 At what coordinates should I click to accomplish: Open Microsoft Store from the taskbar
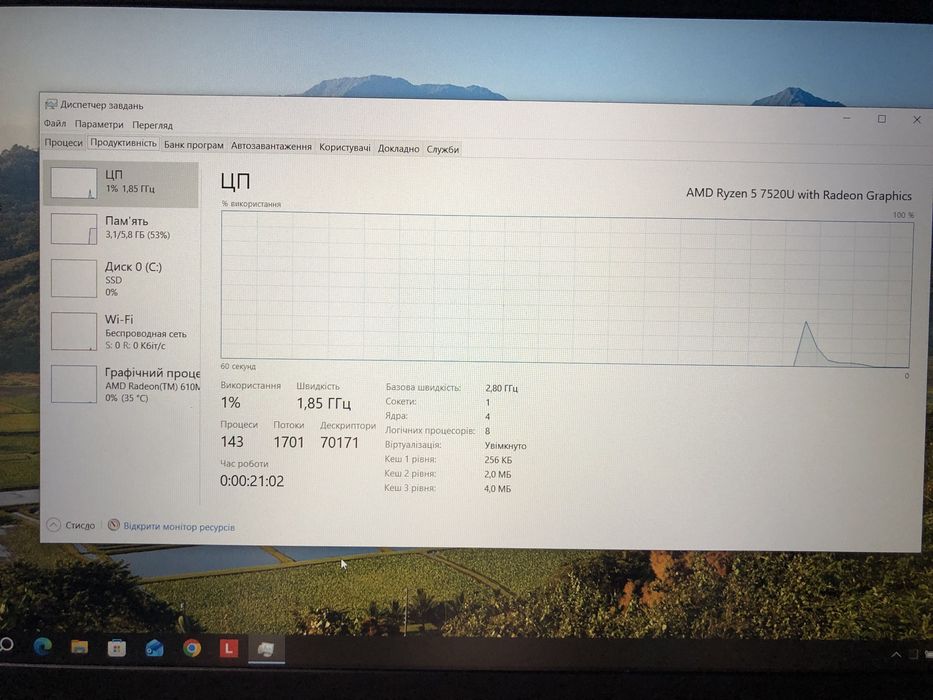pyautogui.click(x=117, y=648)
